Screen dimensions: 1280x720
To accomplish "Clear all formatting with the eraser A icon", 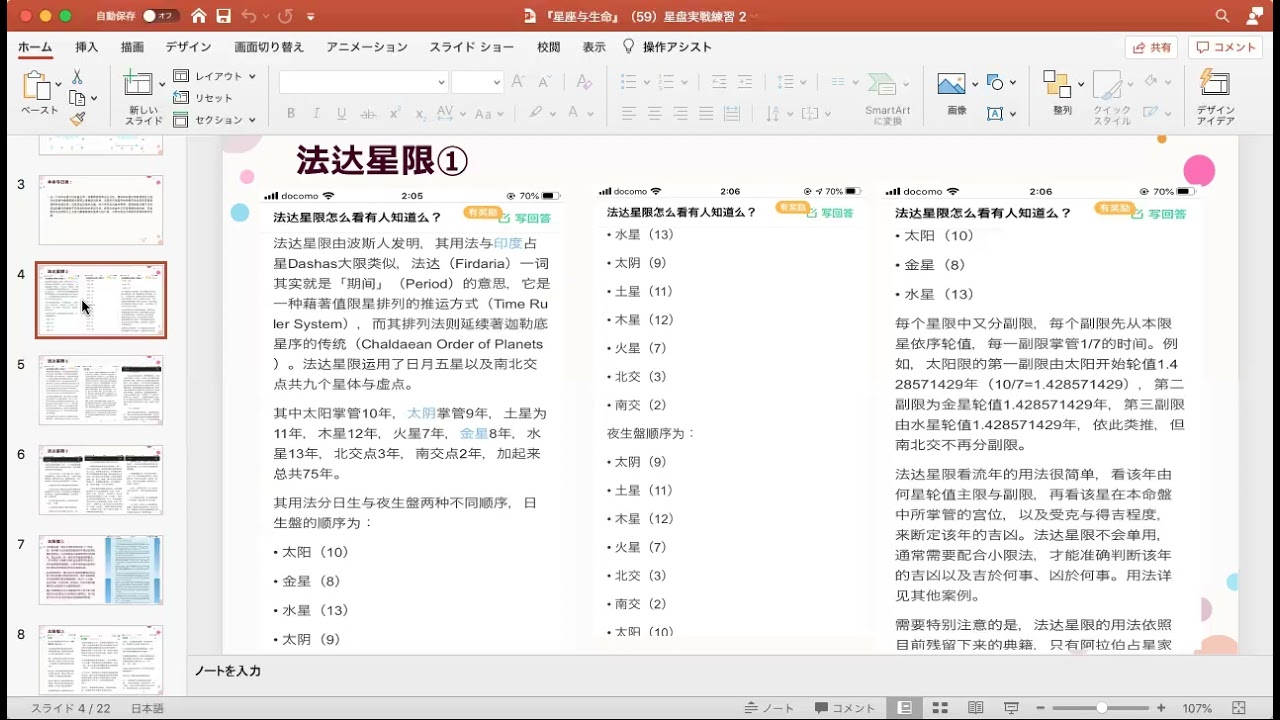I will tap(585, 82).
